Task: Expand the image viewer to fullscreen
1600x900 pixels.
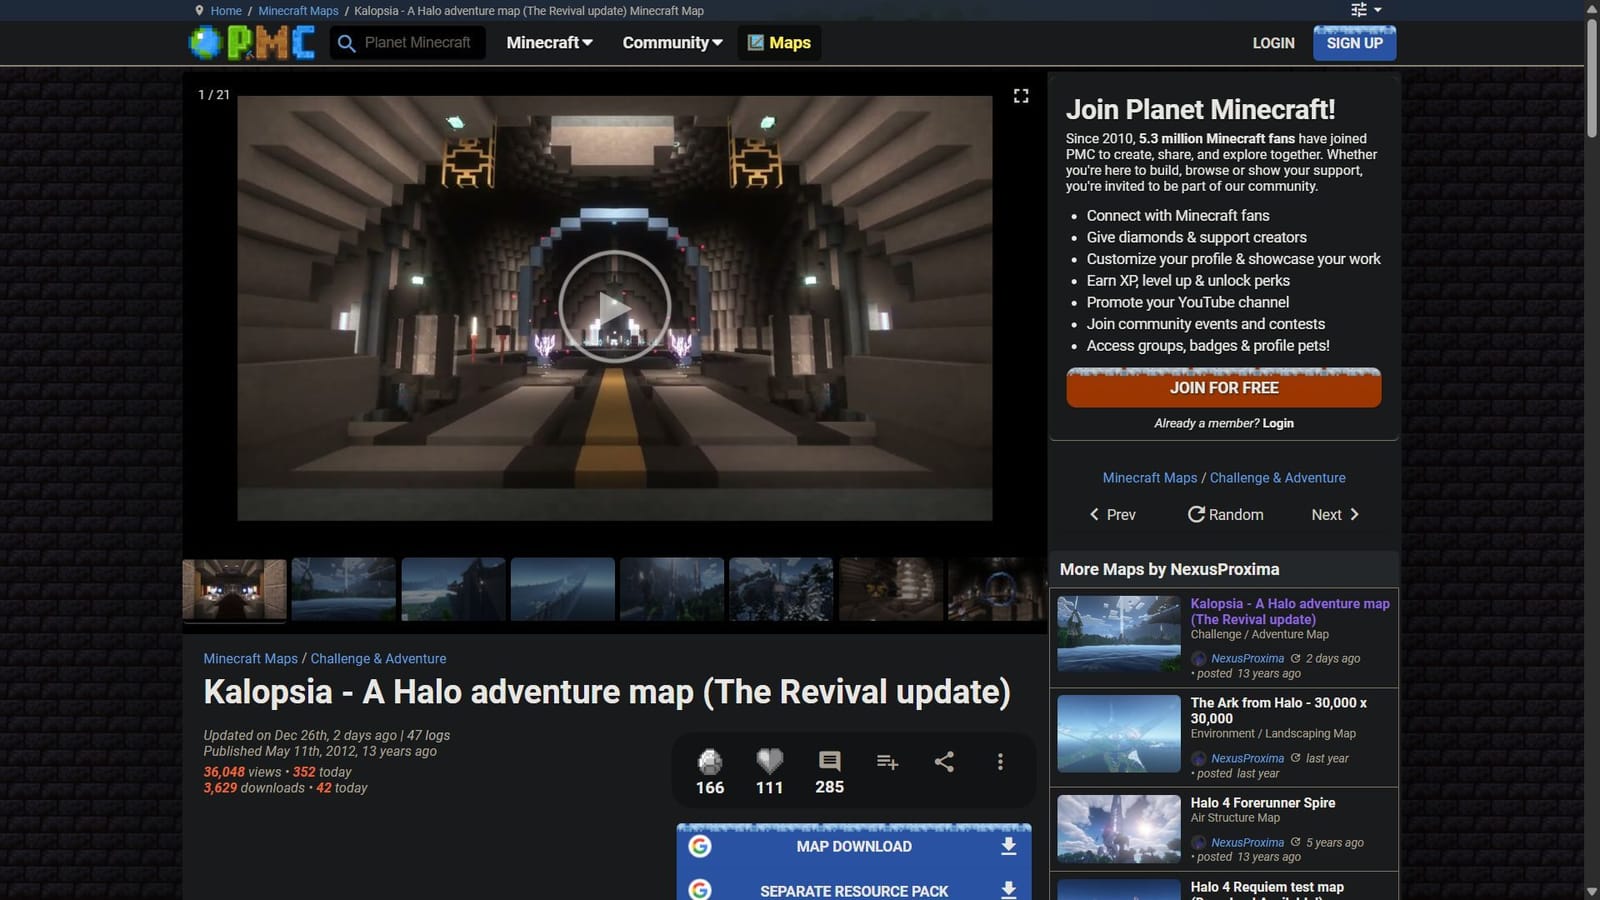Action: coord(1021,95)
